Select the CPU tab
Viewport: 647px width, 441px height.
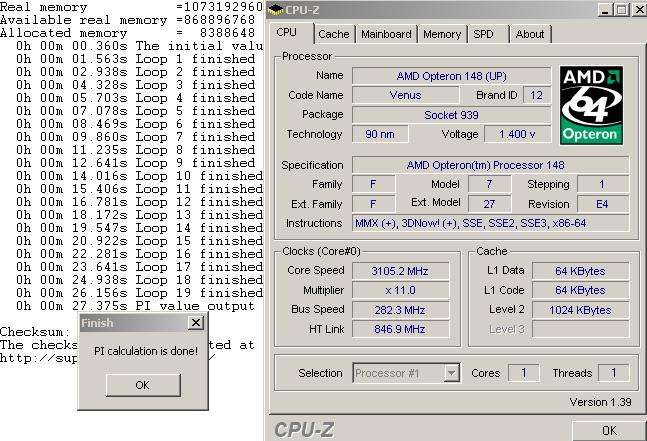click(287, 32)
